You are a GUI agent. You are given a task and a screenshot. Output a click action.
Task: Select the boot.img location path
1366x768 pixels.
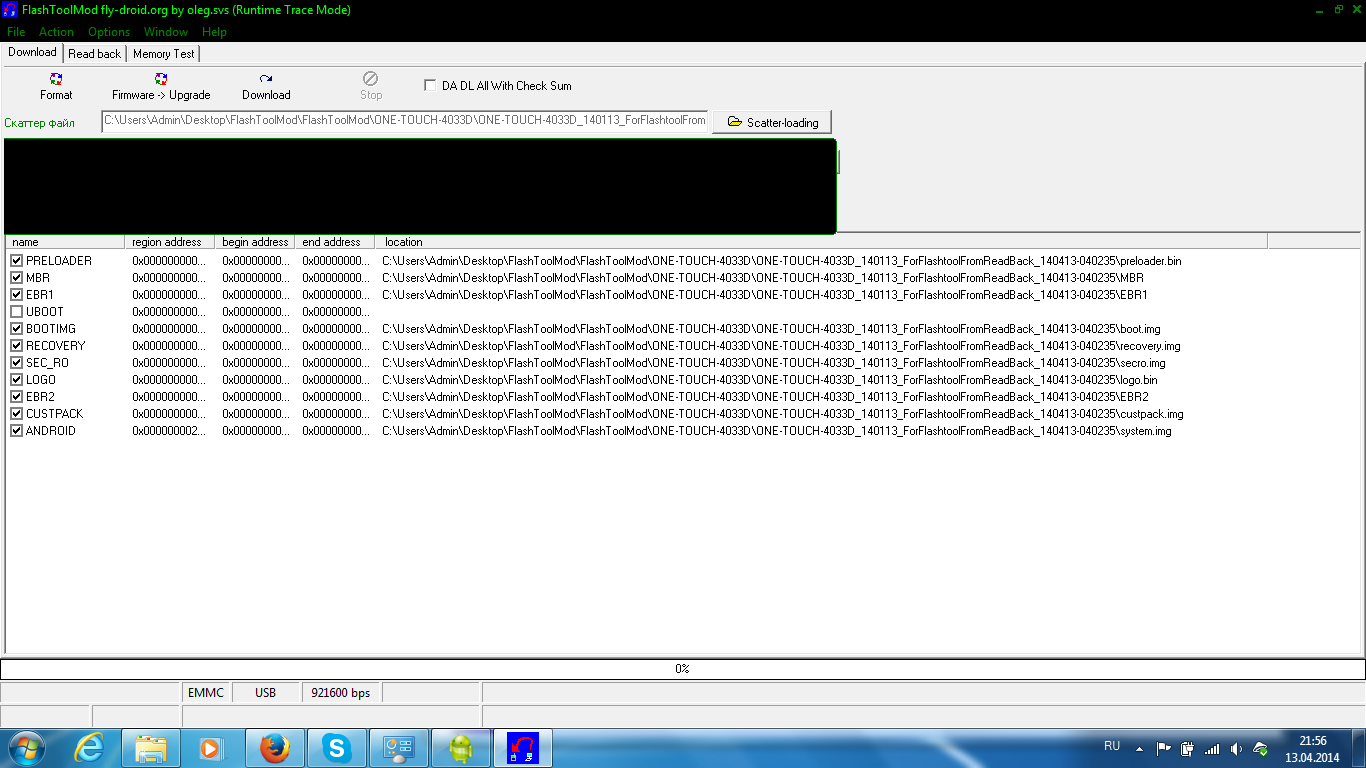pyautogui.click(x=771, y=329)
